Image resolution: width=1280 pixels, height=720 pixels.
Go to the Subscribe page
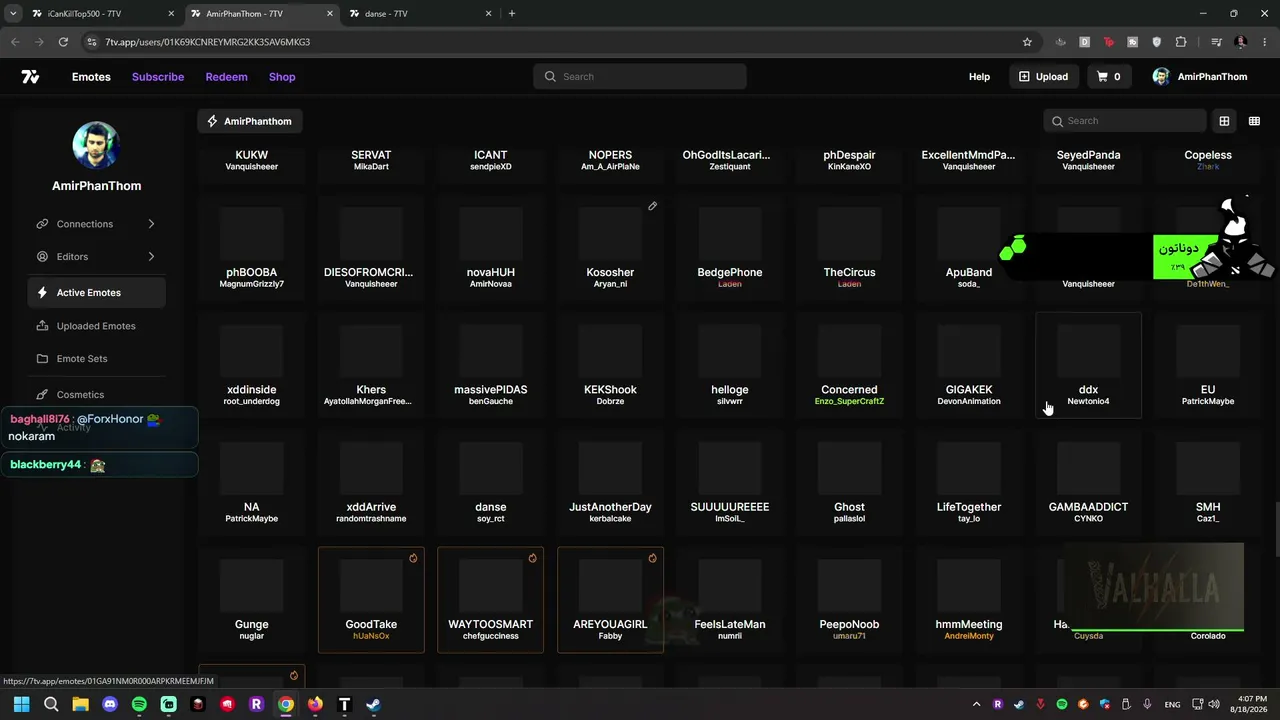[x=158, y=77]
